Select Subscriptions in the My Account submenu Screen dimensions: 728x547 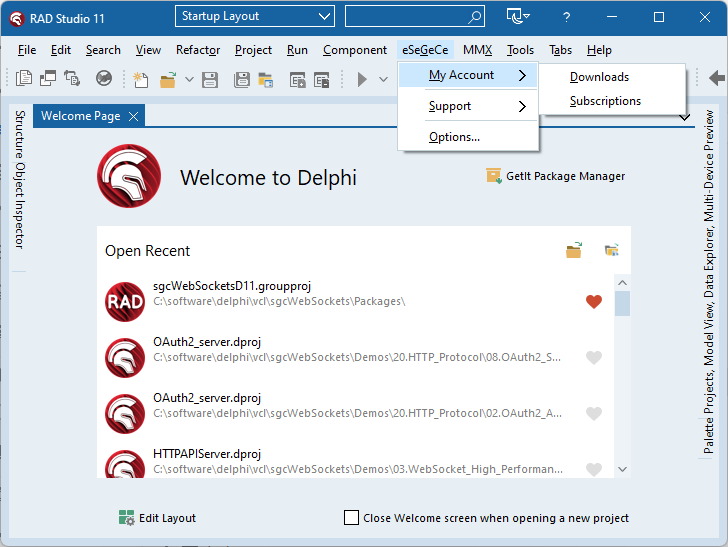612,101
